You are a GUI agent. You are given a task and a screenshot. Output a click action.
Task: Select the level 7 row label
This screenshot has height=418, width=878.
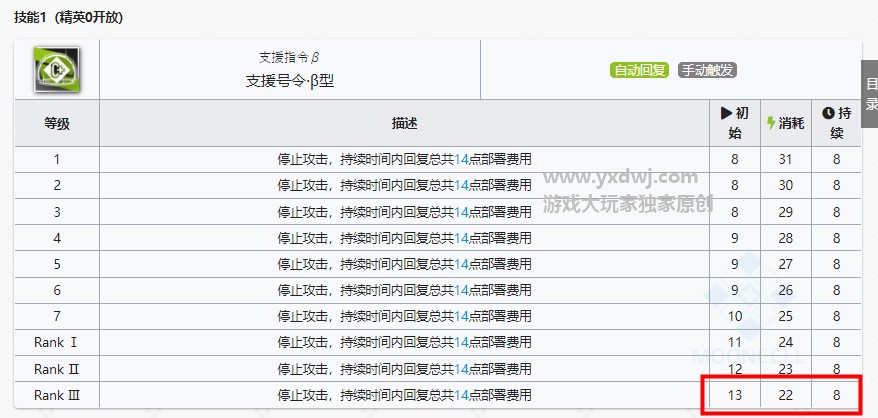57,316
